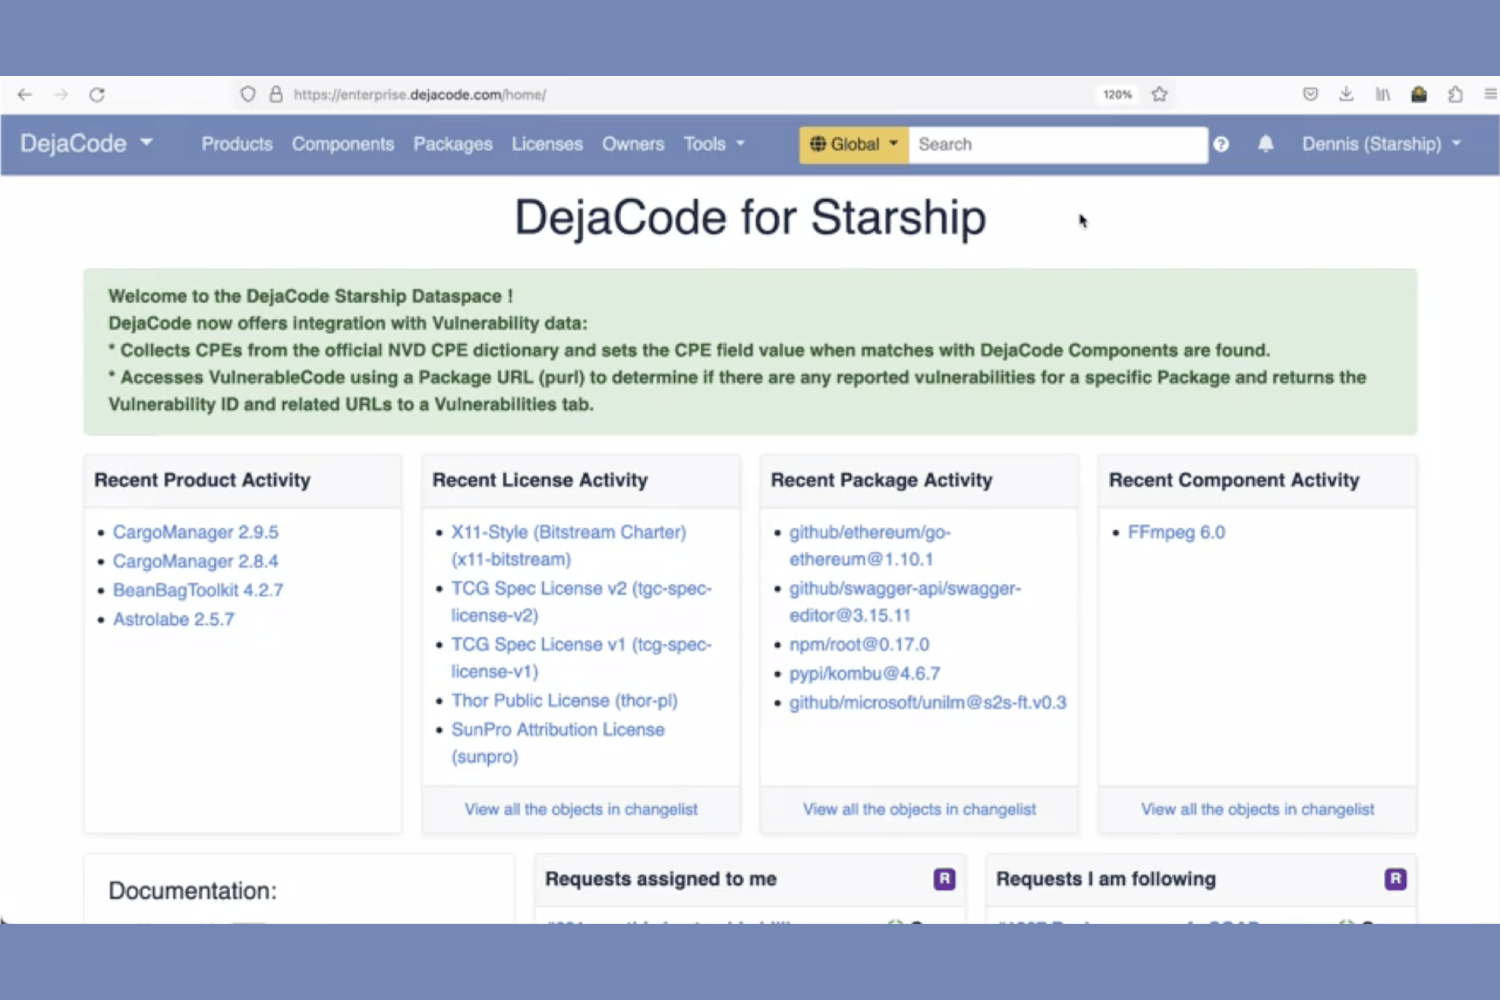Click the DejaCode for Starship title

750,218
